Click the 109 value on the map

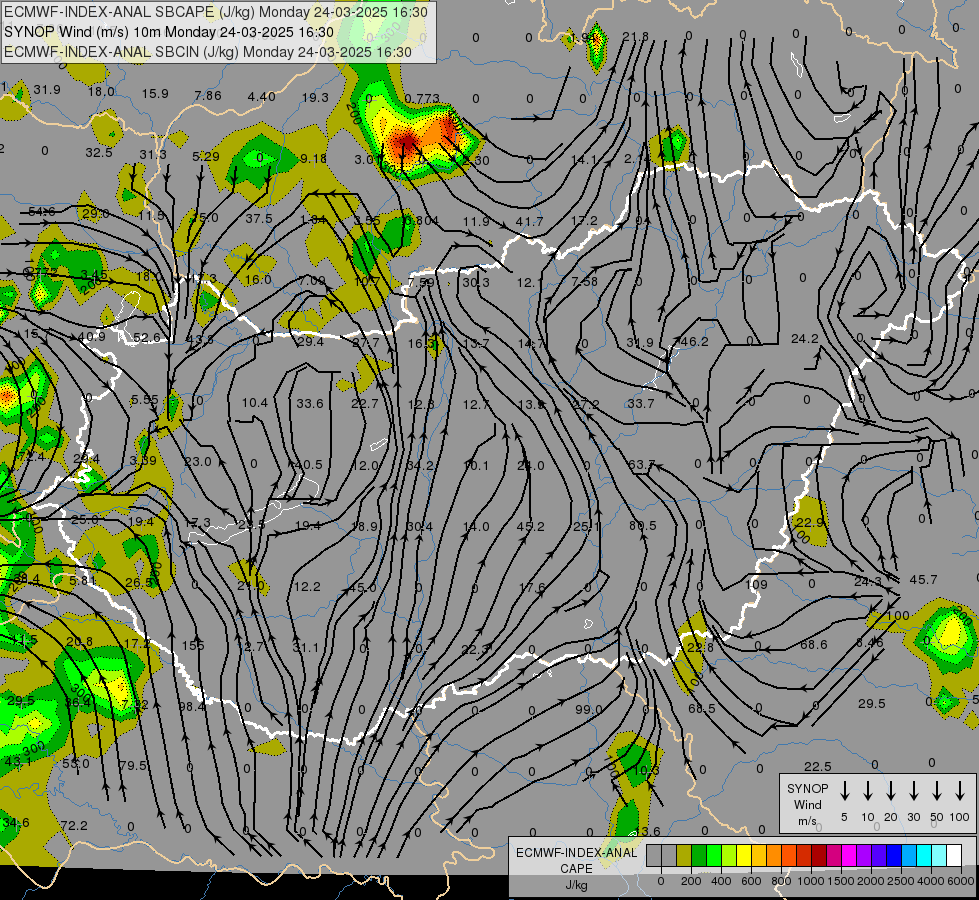pyautogui.click(x=757, y=585)
